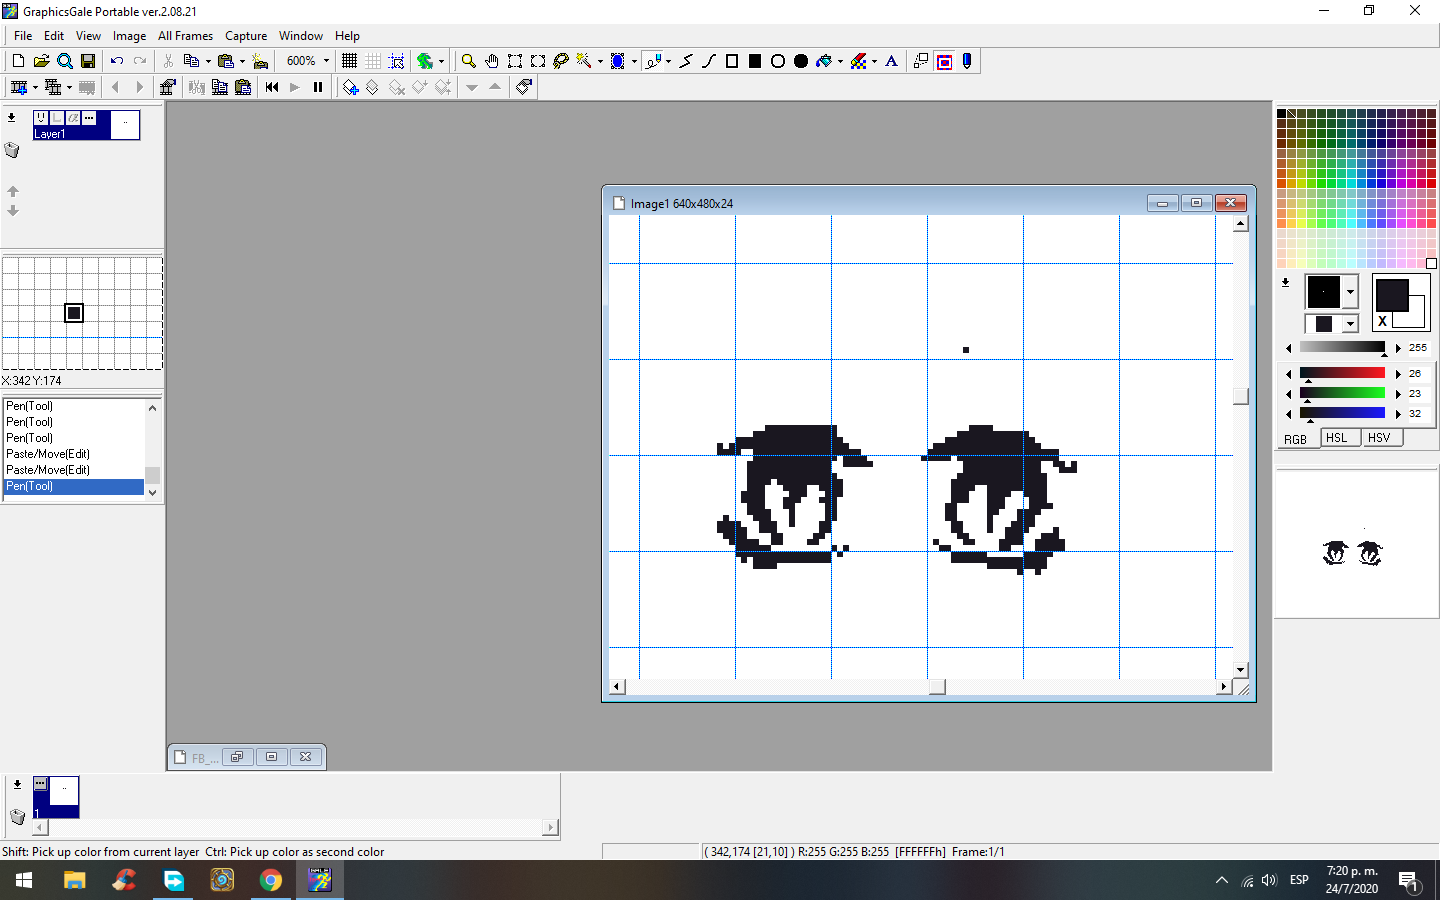Toggle Layer1 alpha transparency icon
1440x900 pixels.
(73, 118)
